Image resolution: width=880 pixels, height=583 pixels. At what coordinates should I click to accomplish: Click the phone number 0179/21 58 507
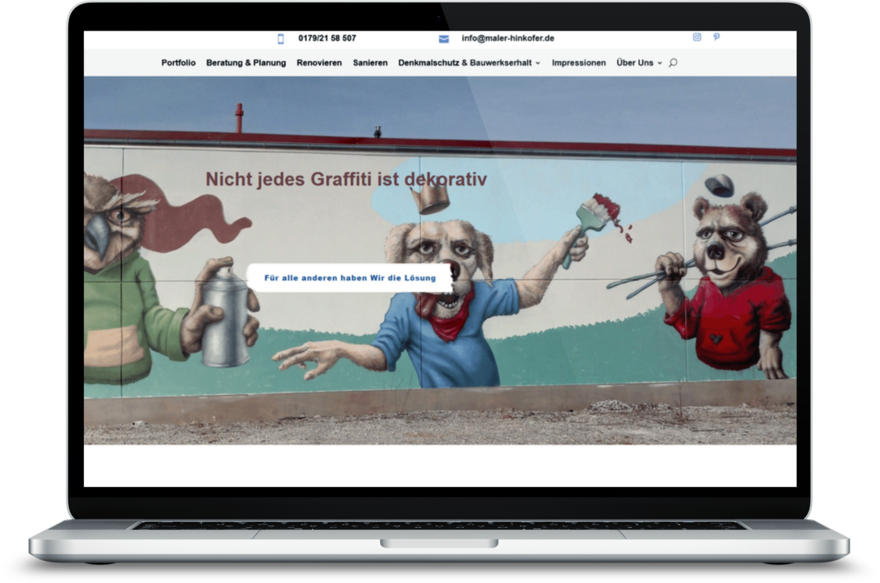327,39
